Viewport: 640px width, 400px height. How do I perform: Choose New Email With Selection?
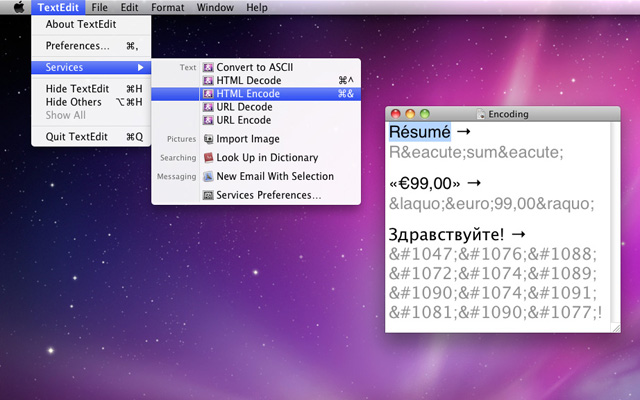[256, 176]
